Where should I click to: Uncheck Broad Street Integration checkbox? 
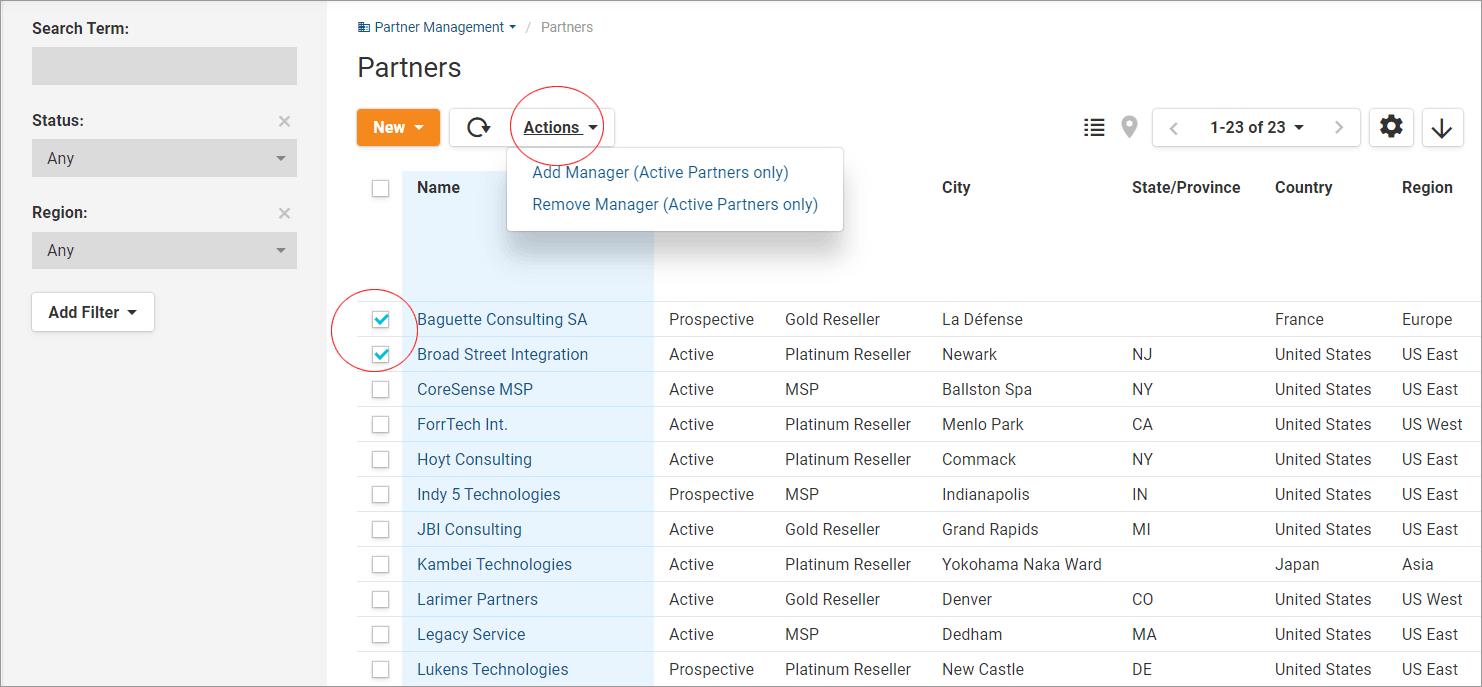pyautogui.click(x=380, y=354)
